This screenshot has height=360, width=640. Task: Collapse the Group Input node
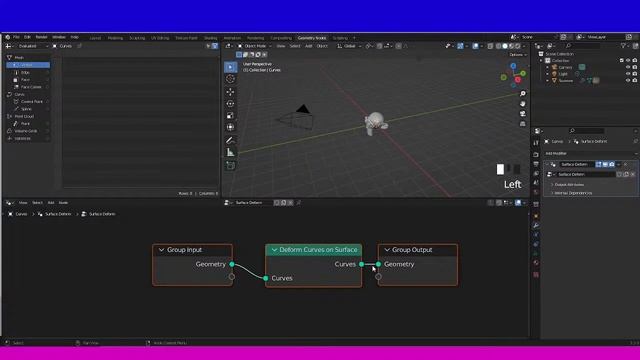162,250
